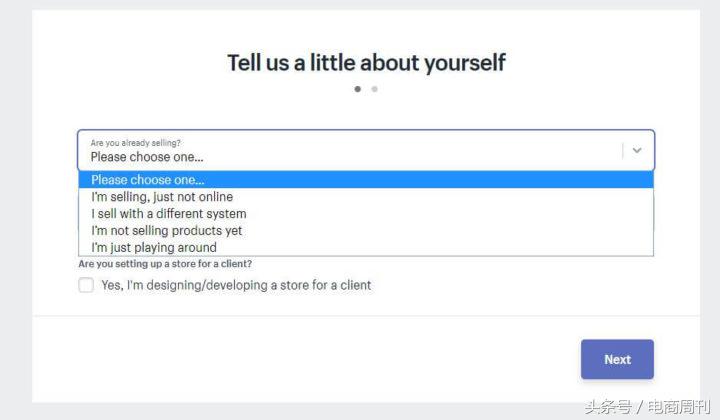
Task: Click the "Tell us a little about yourself" heading
Action: [366, 63]
